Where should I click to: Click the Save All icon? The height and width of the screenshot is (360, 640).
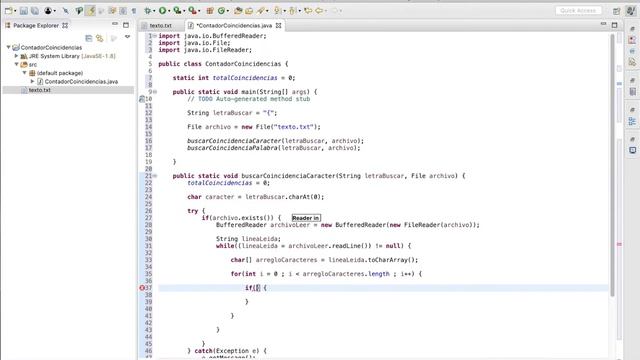click(x=35, y=11)
